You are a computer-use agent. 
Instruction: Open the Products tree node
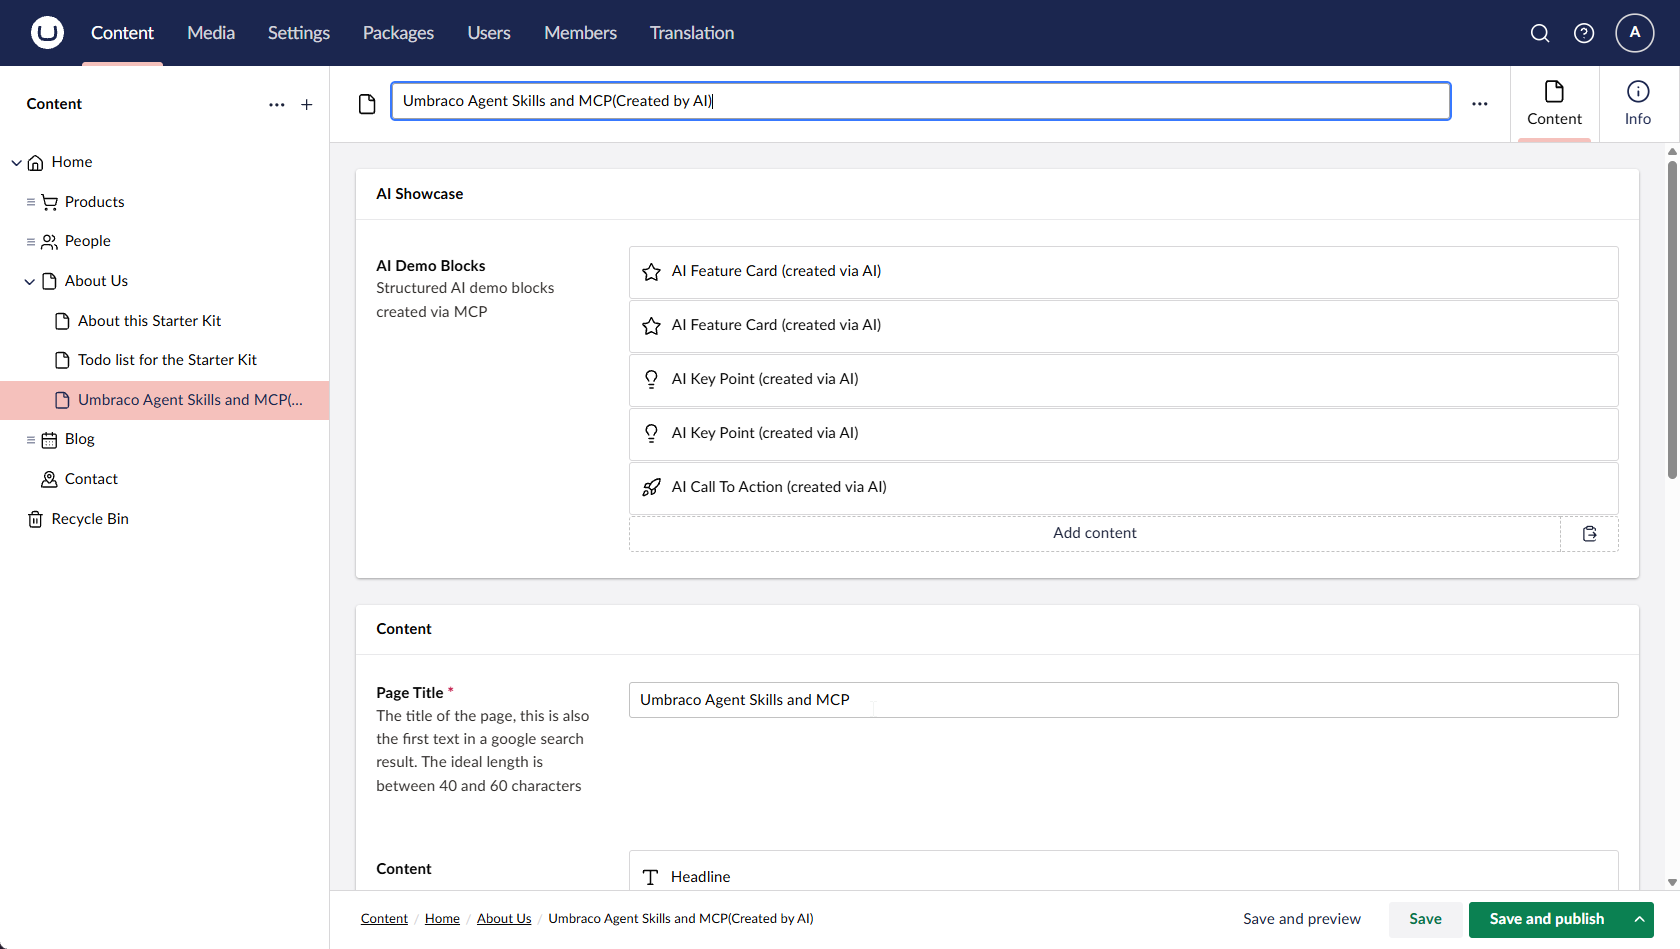click(x=94, y=202)
